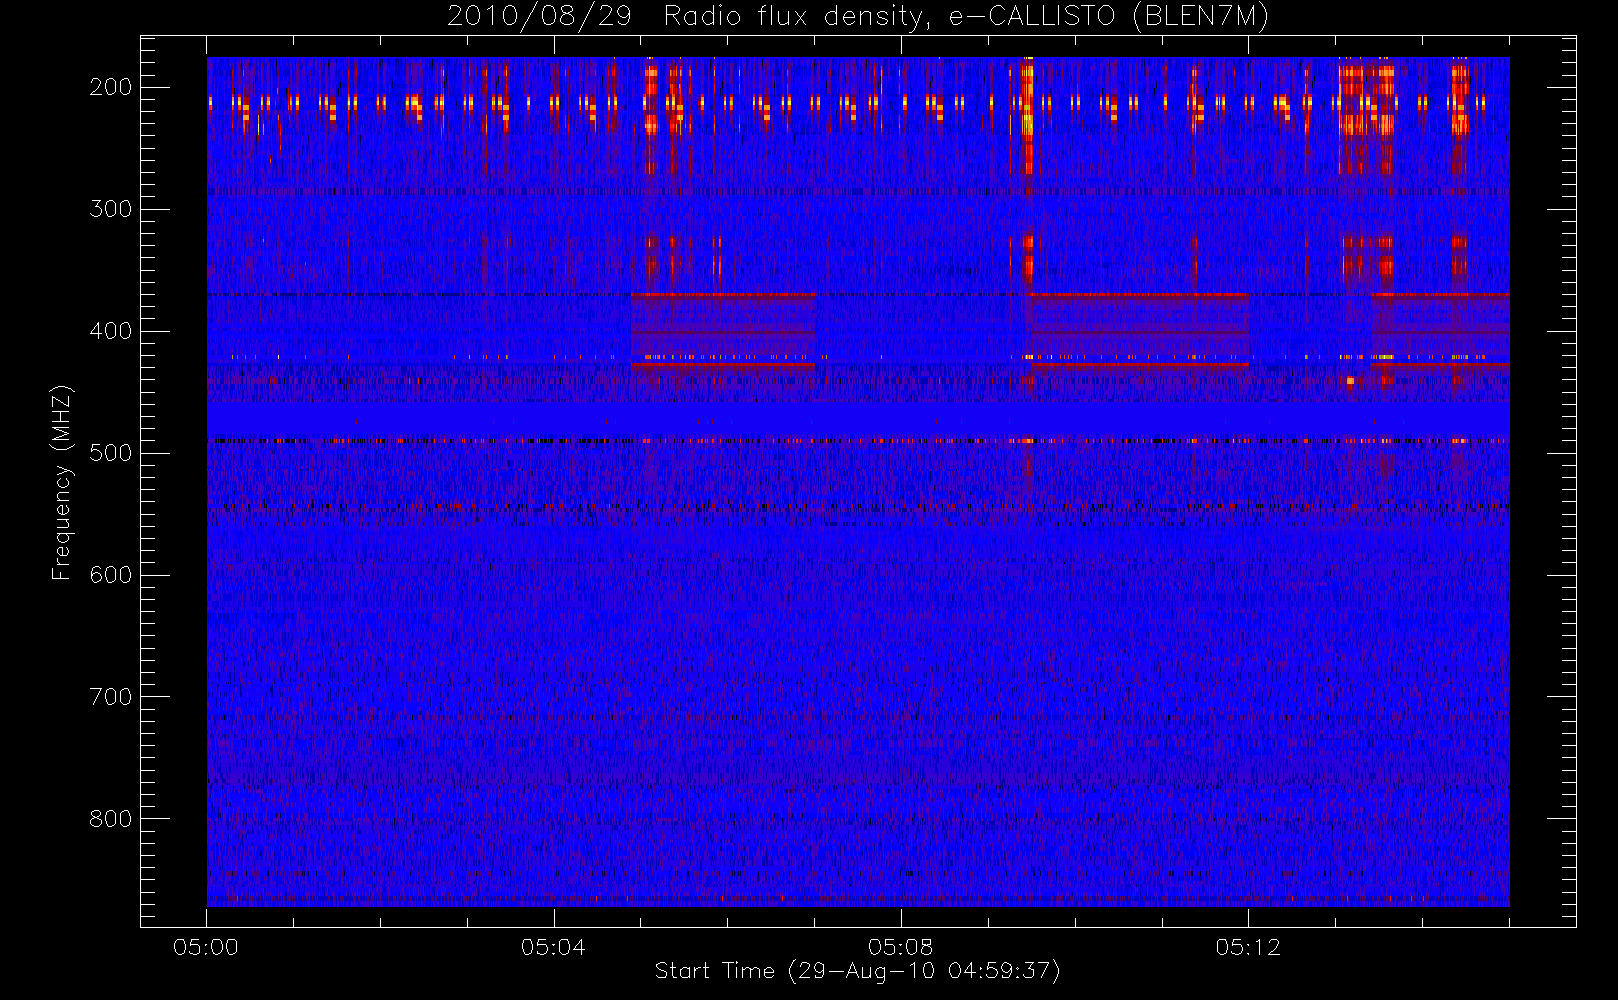Screen dimensions: 1618x1000
Task: Click the 05:04 time tick label
Action: (x=553, y=947)
